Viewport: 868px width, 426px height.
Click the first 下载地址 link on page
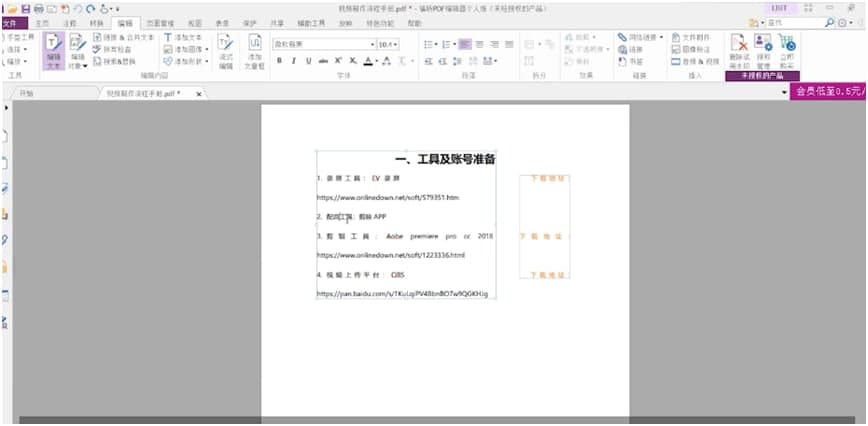[x=546, y=178]
